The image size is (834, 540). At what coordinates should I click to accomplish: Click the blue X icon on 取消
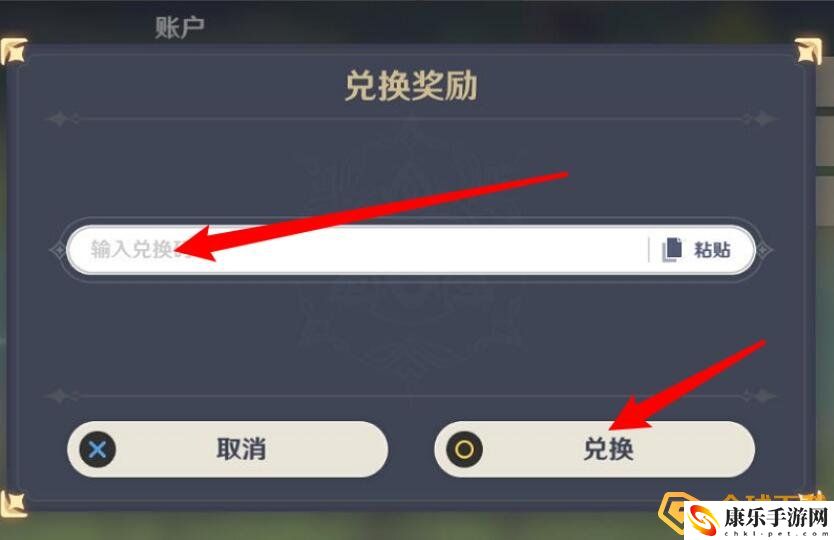pyautogui.click(x=97, y=450)
